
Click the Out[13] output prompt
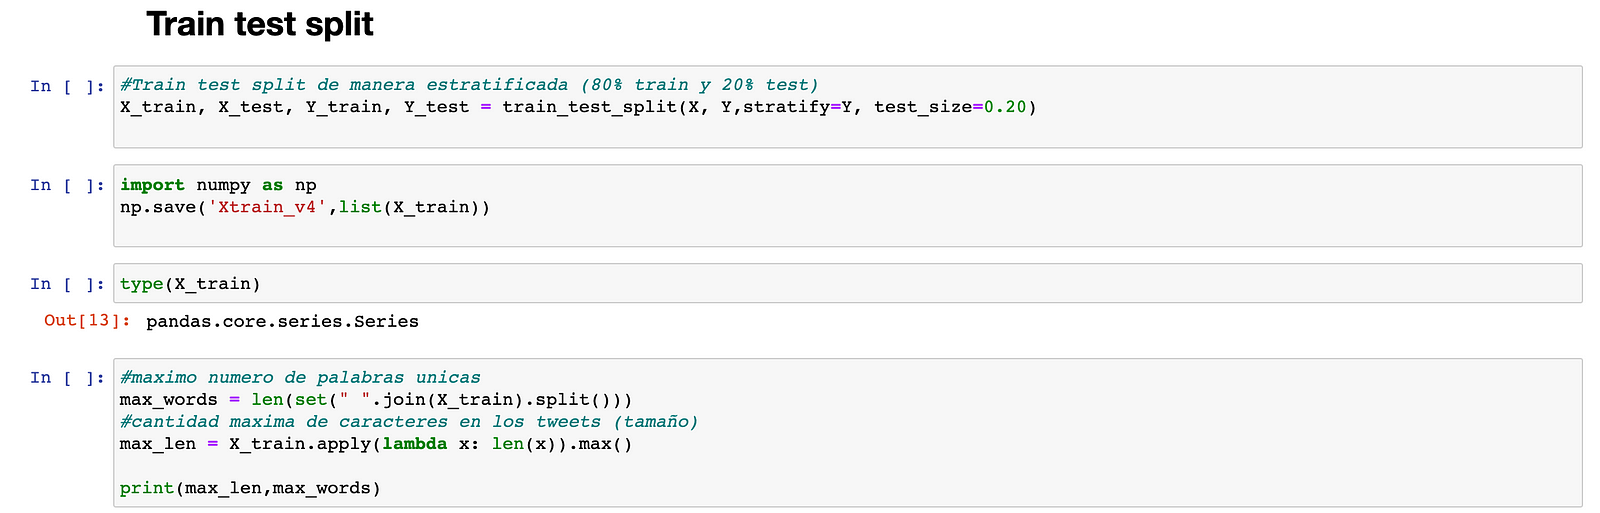click(88, 321)
